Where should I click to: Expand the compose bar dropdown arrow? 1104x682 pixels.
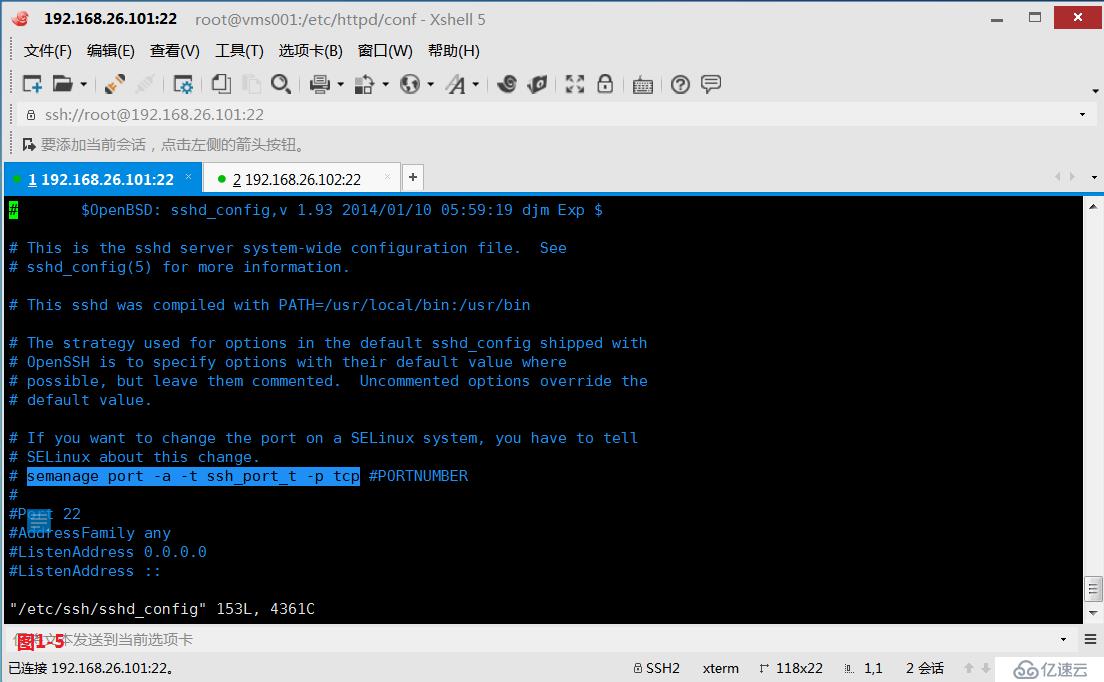point(1063,640)
